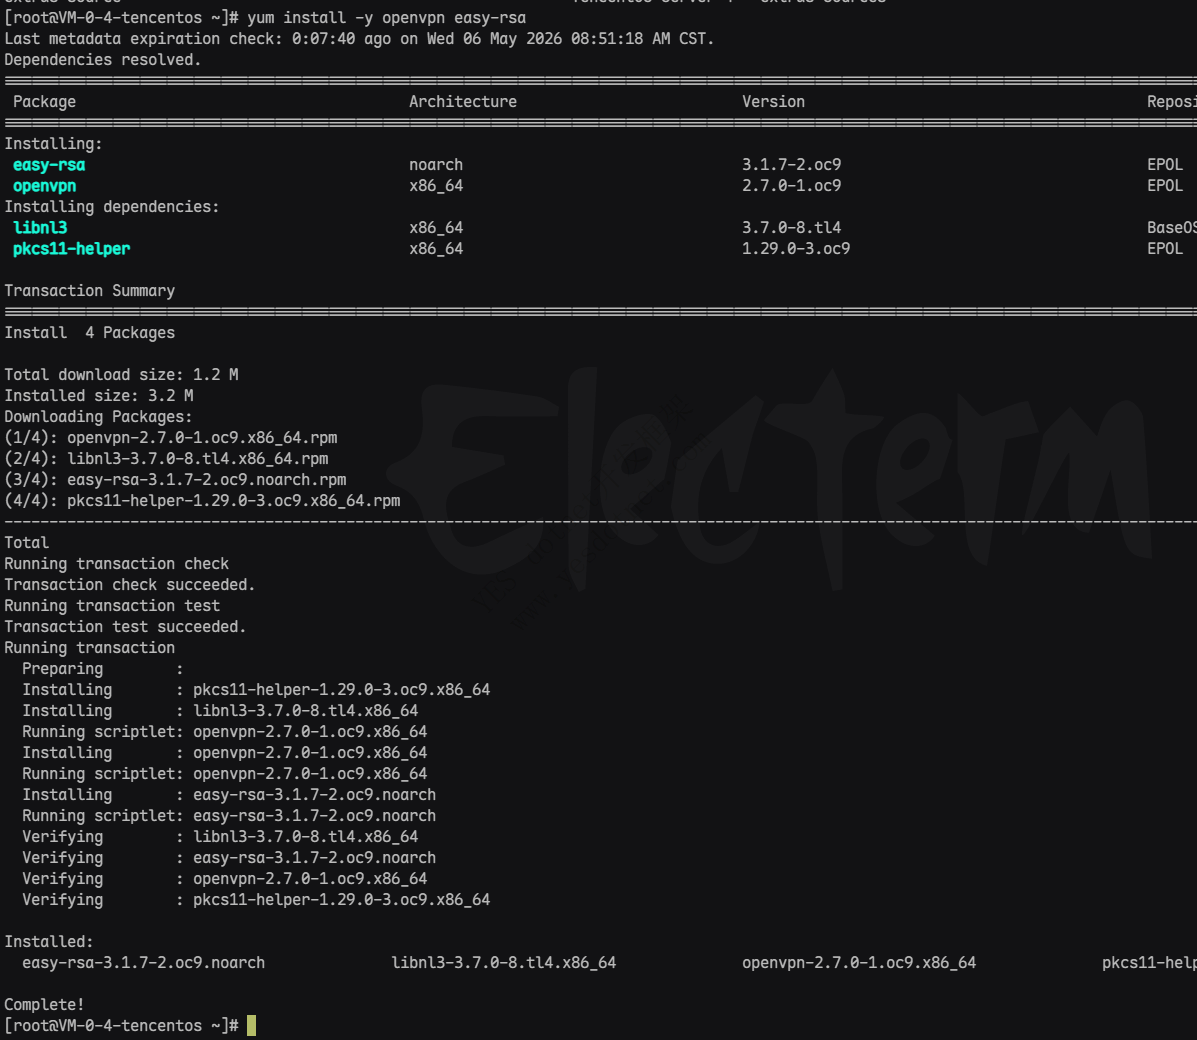
Task: Click the blinking cursor block at the prompt
Action: click(251, 1025)
